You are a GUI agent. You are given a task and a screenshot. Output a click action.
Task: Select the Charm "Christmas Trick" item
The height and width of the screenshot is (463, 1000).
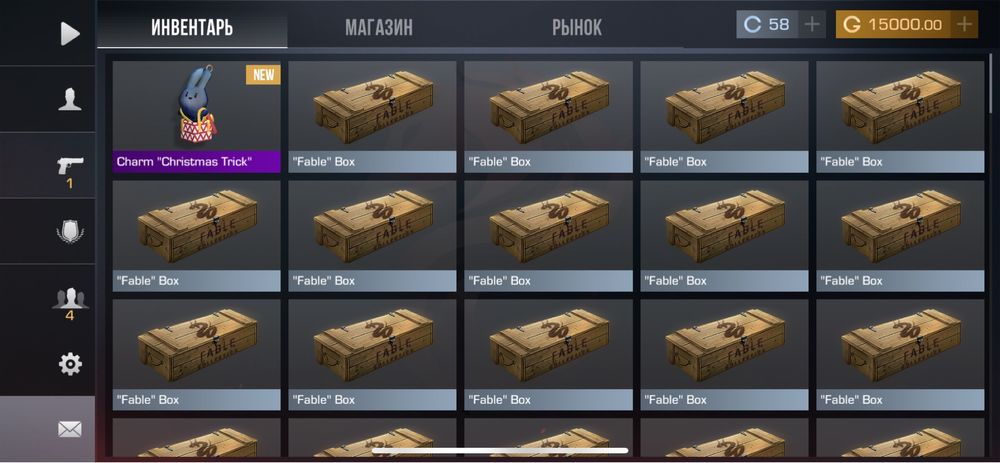[196, 117]
